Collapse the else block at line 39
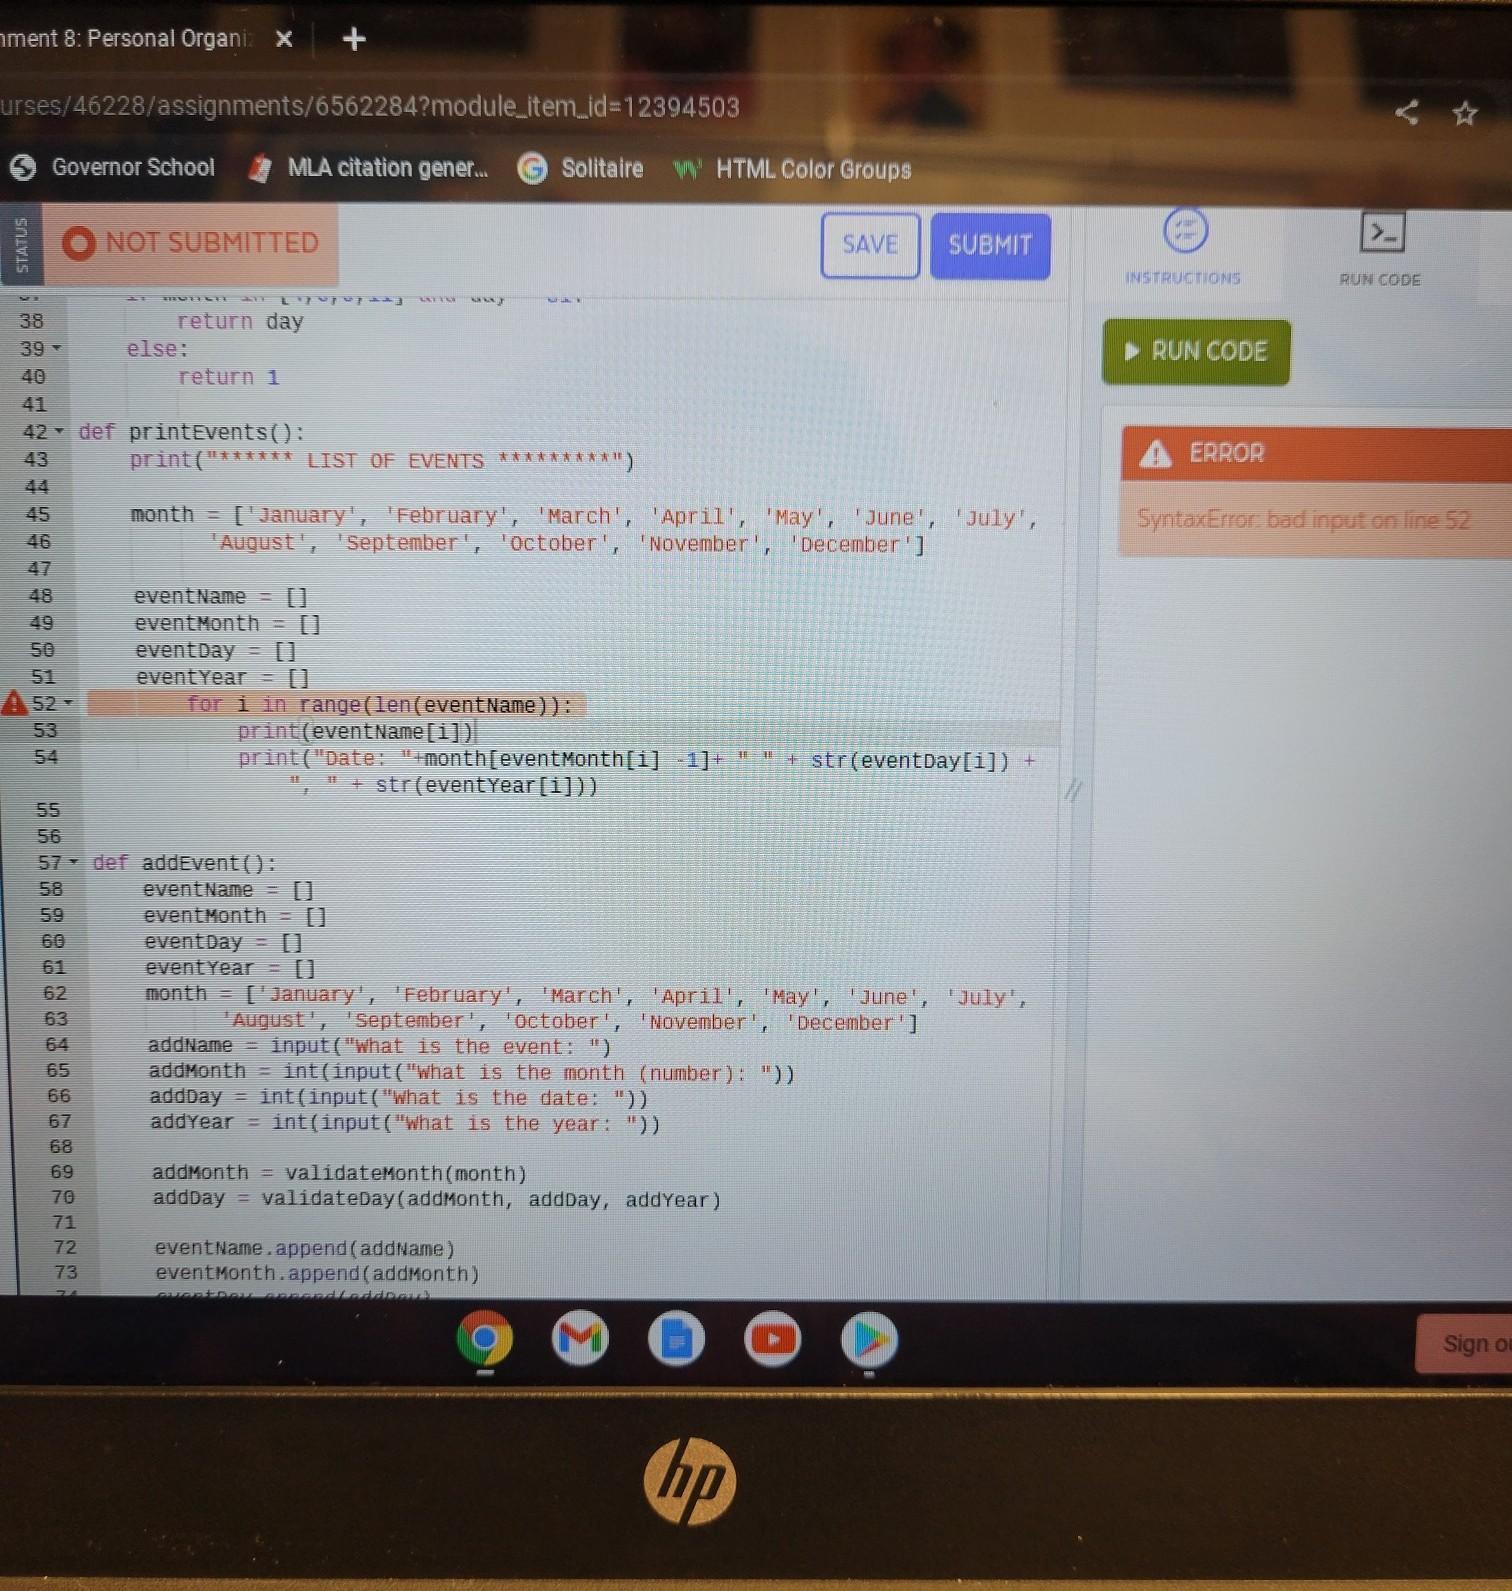 (57, 349)
